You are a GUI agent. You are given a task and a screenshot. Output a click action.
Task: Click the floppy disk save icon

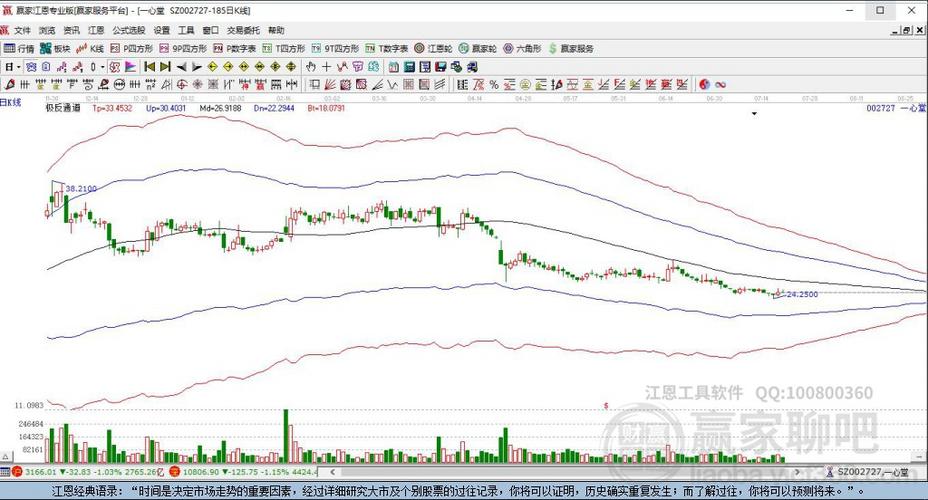441,67
